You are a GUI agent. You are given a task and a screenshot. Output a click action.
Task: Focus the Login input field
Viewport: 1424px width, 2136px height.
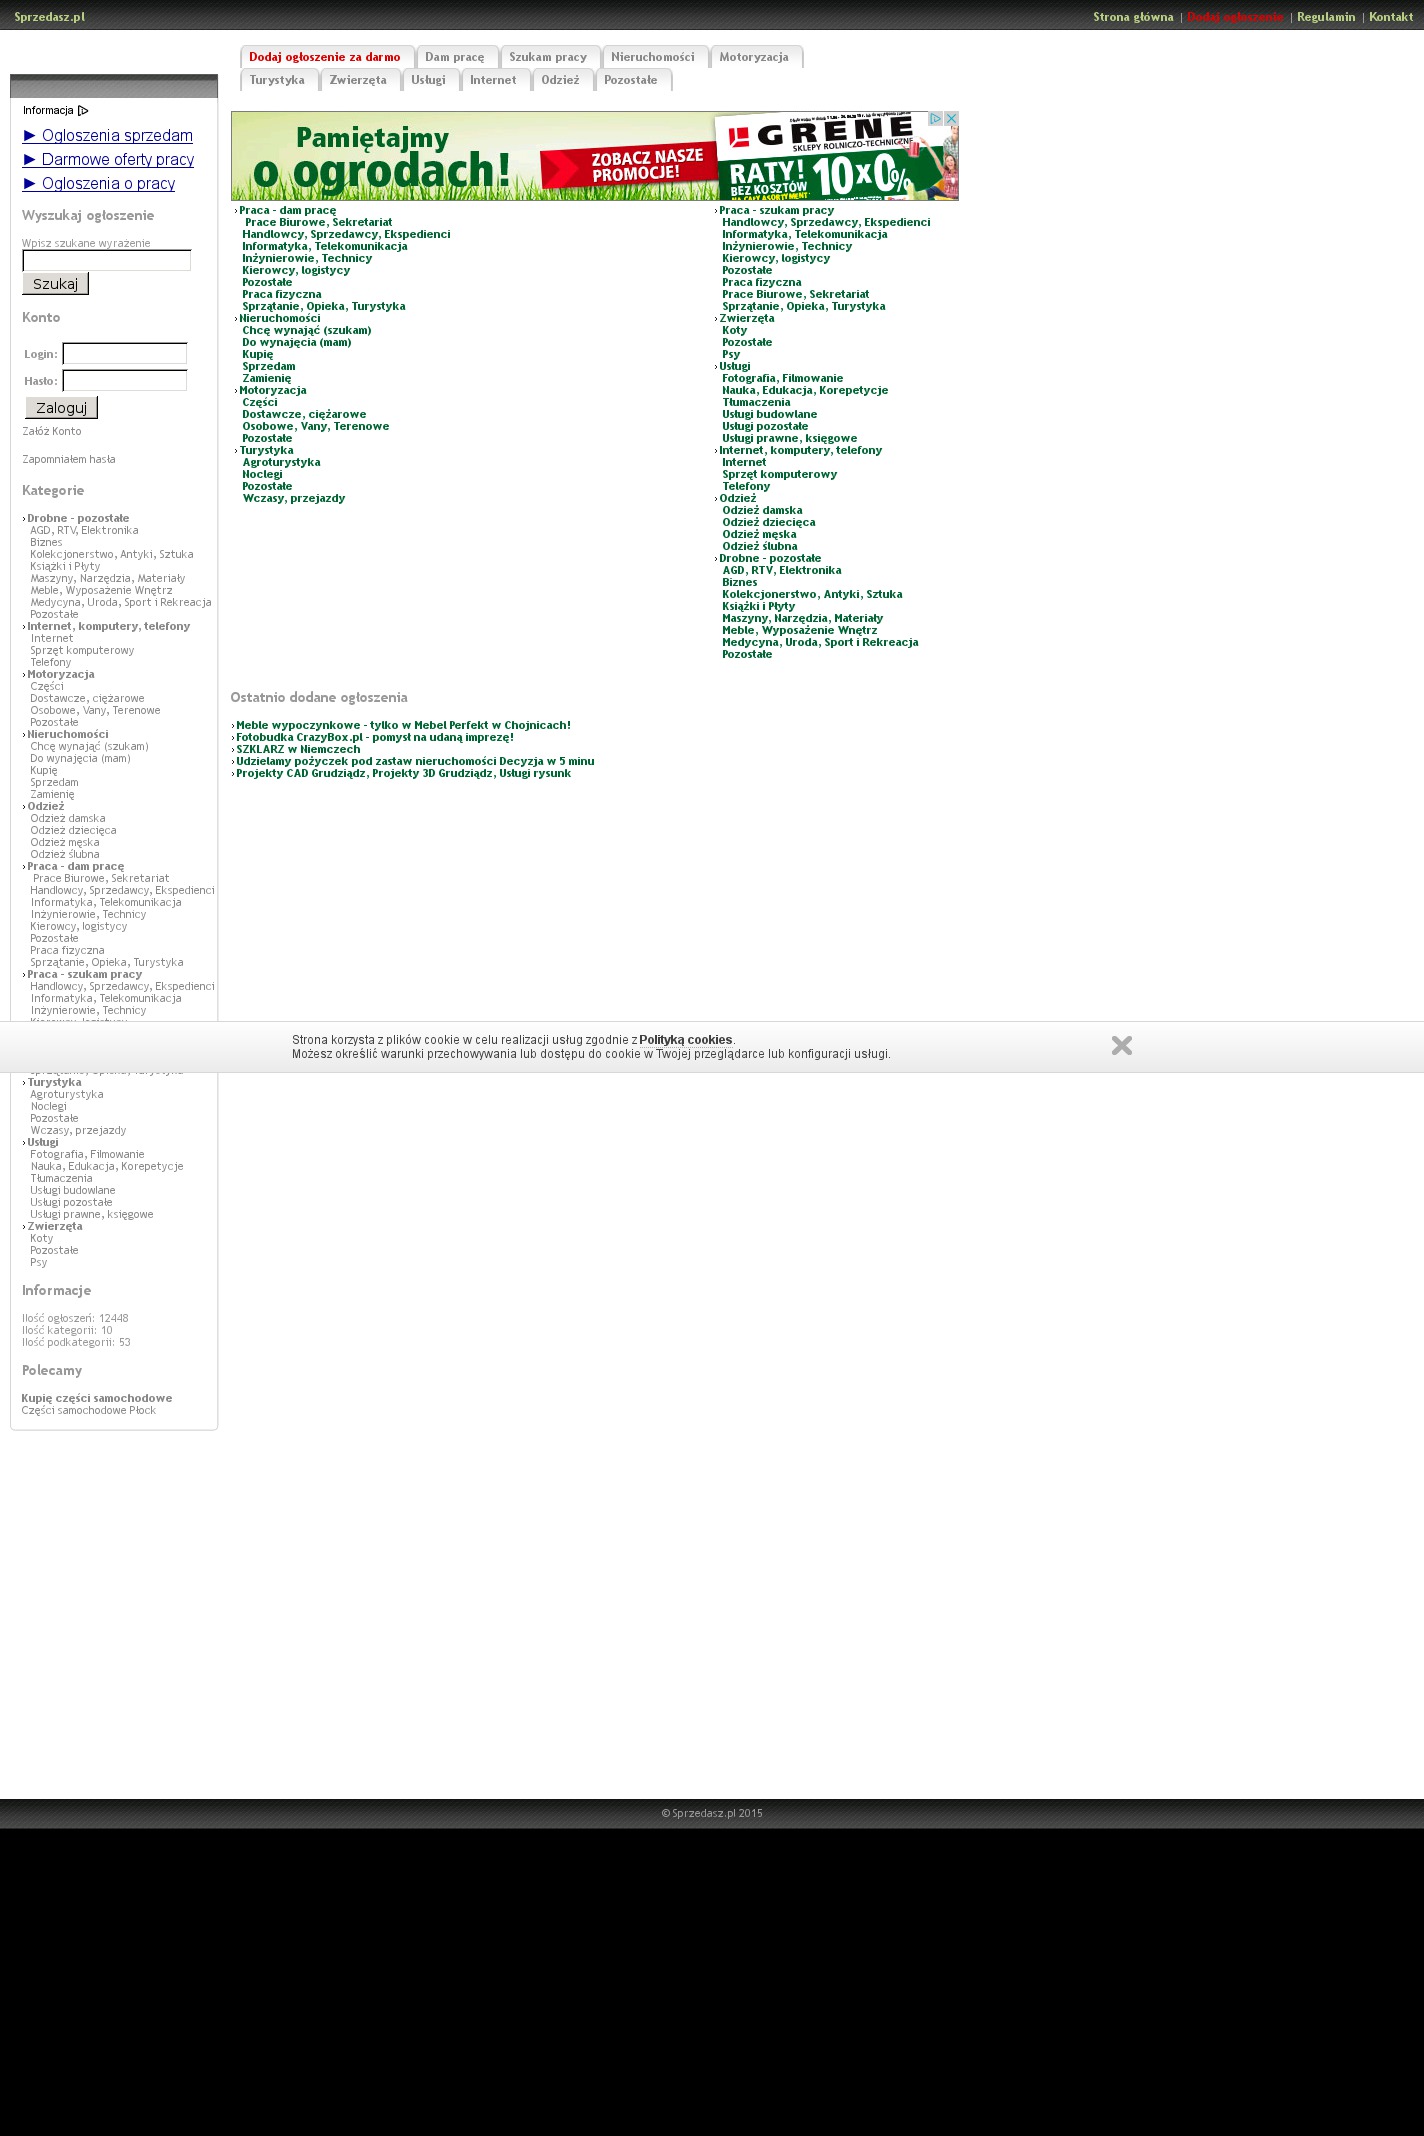pos(125,353)
